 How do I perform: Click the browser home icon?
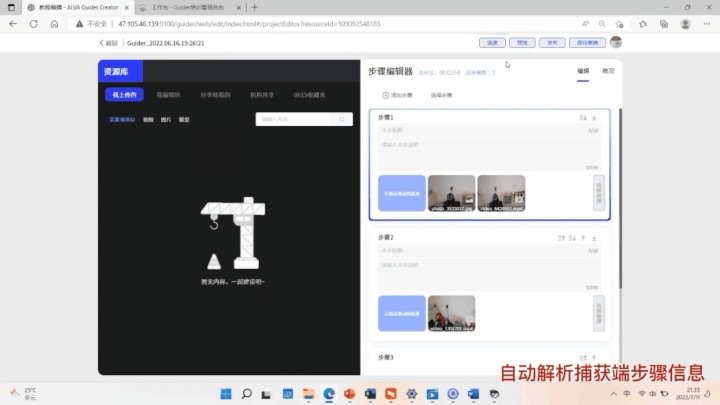54,24
